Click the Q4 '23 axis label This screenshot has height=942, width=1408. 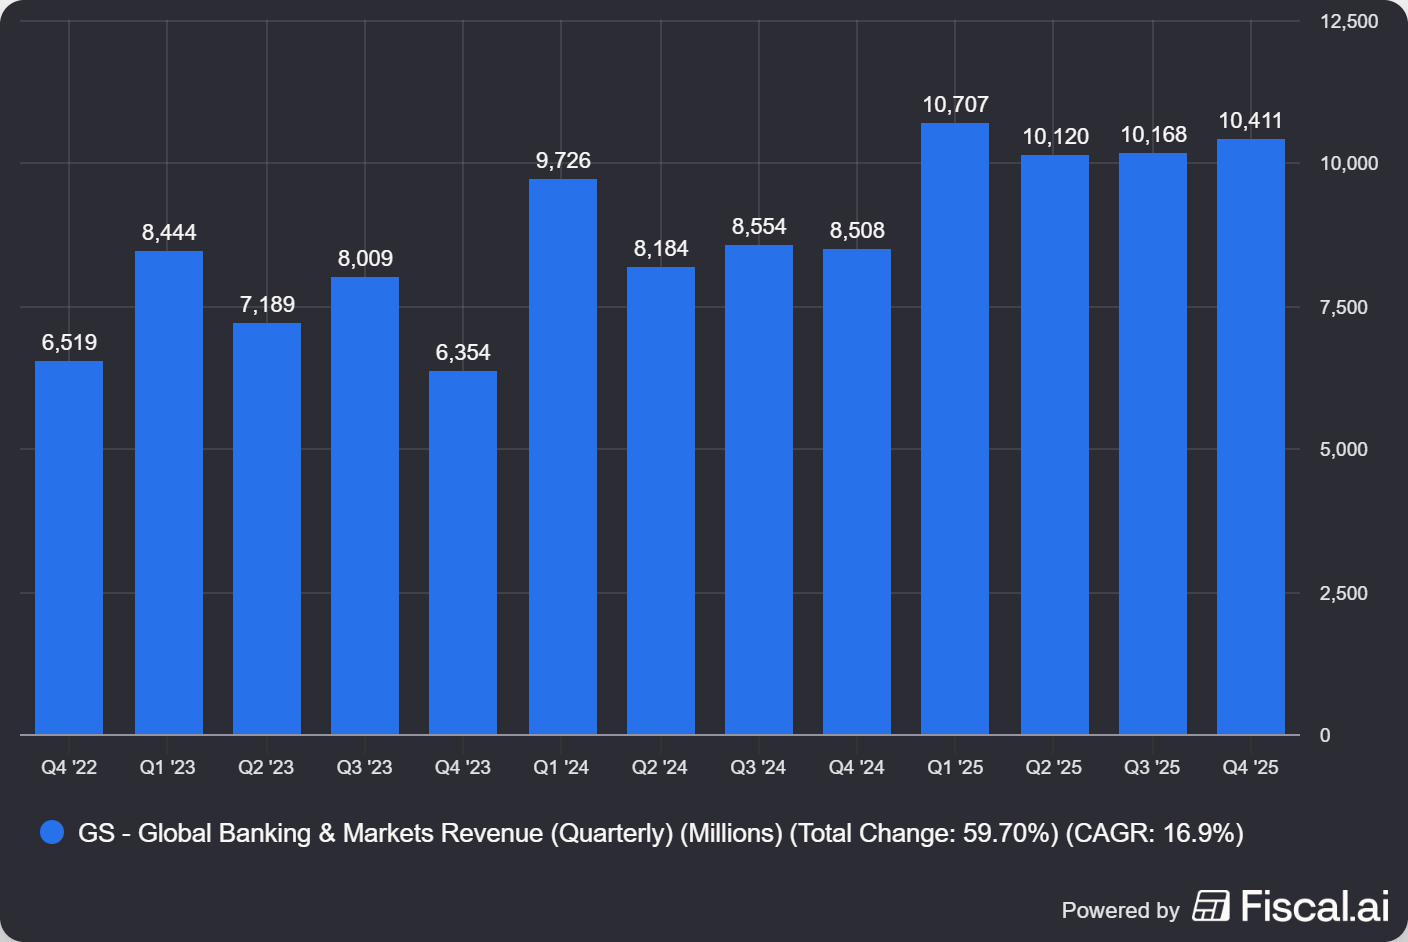coord(463,767)
